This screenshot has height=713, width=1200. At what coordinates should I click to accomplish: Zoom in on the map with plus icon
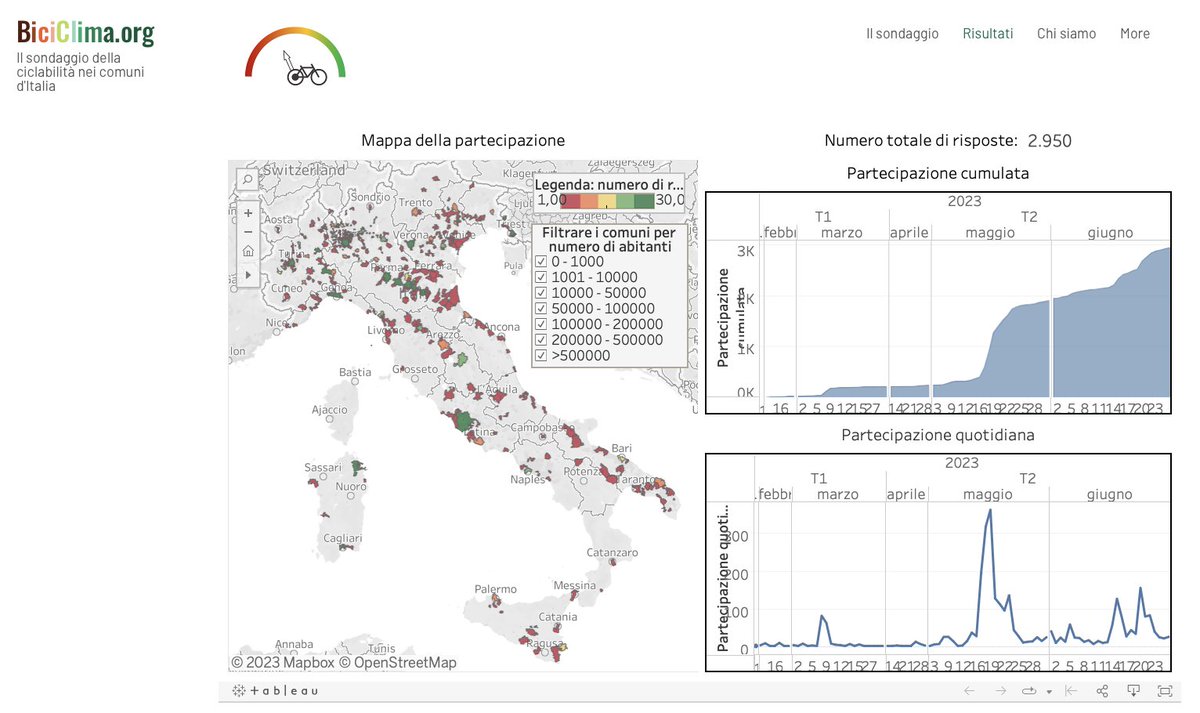247,213
